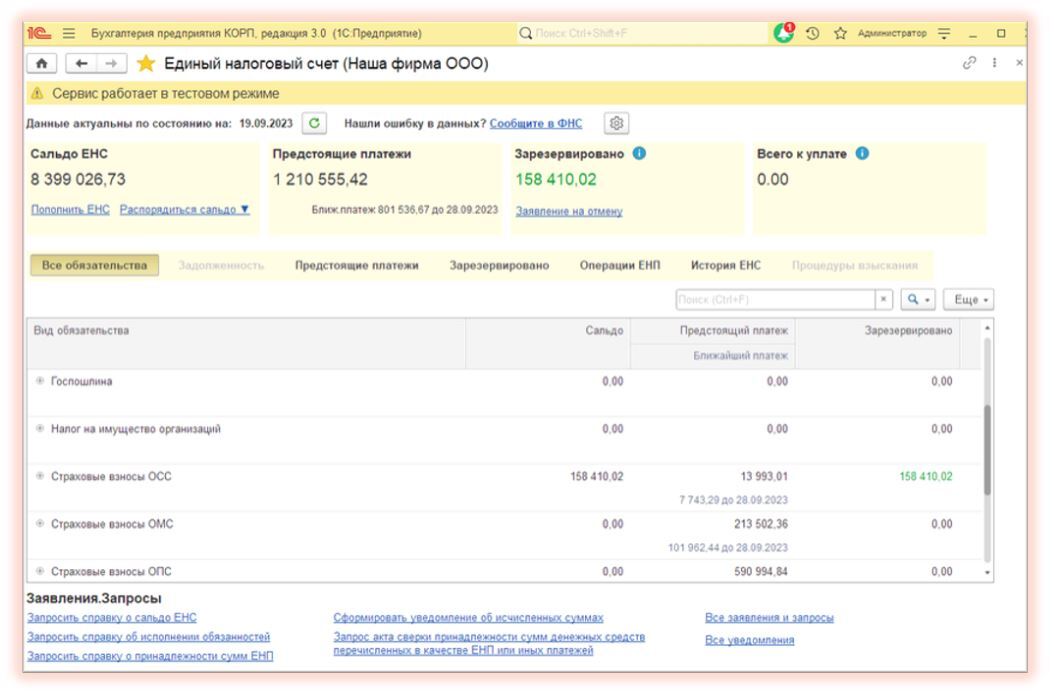
Task: Open the Операции ЕНП tab
Action: tap(620, 266)
